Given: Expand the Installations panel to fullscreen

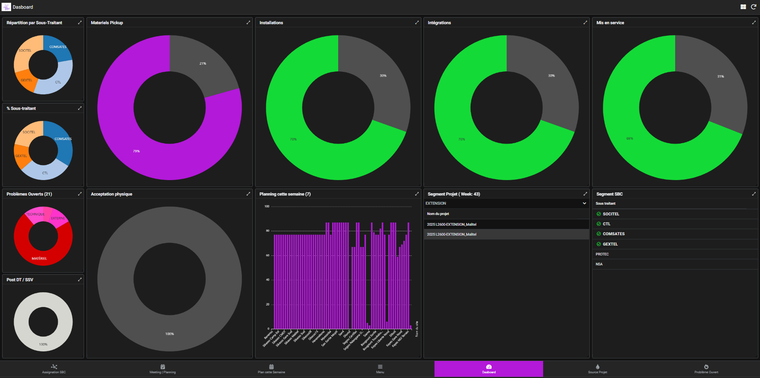Looking at the screenshot, I should click(417, 22).
